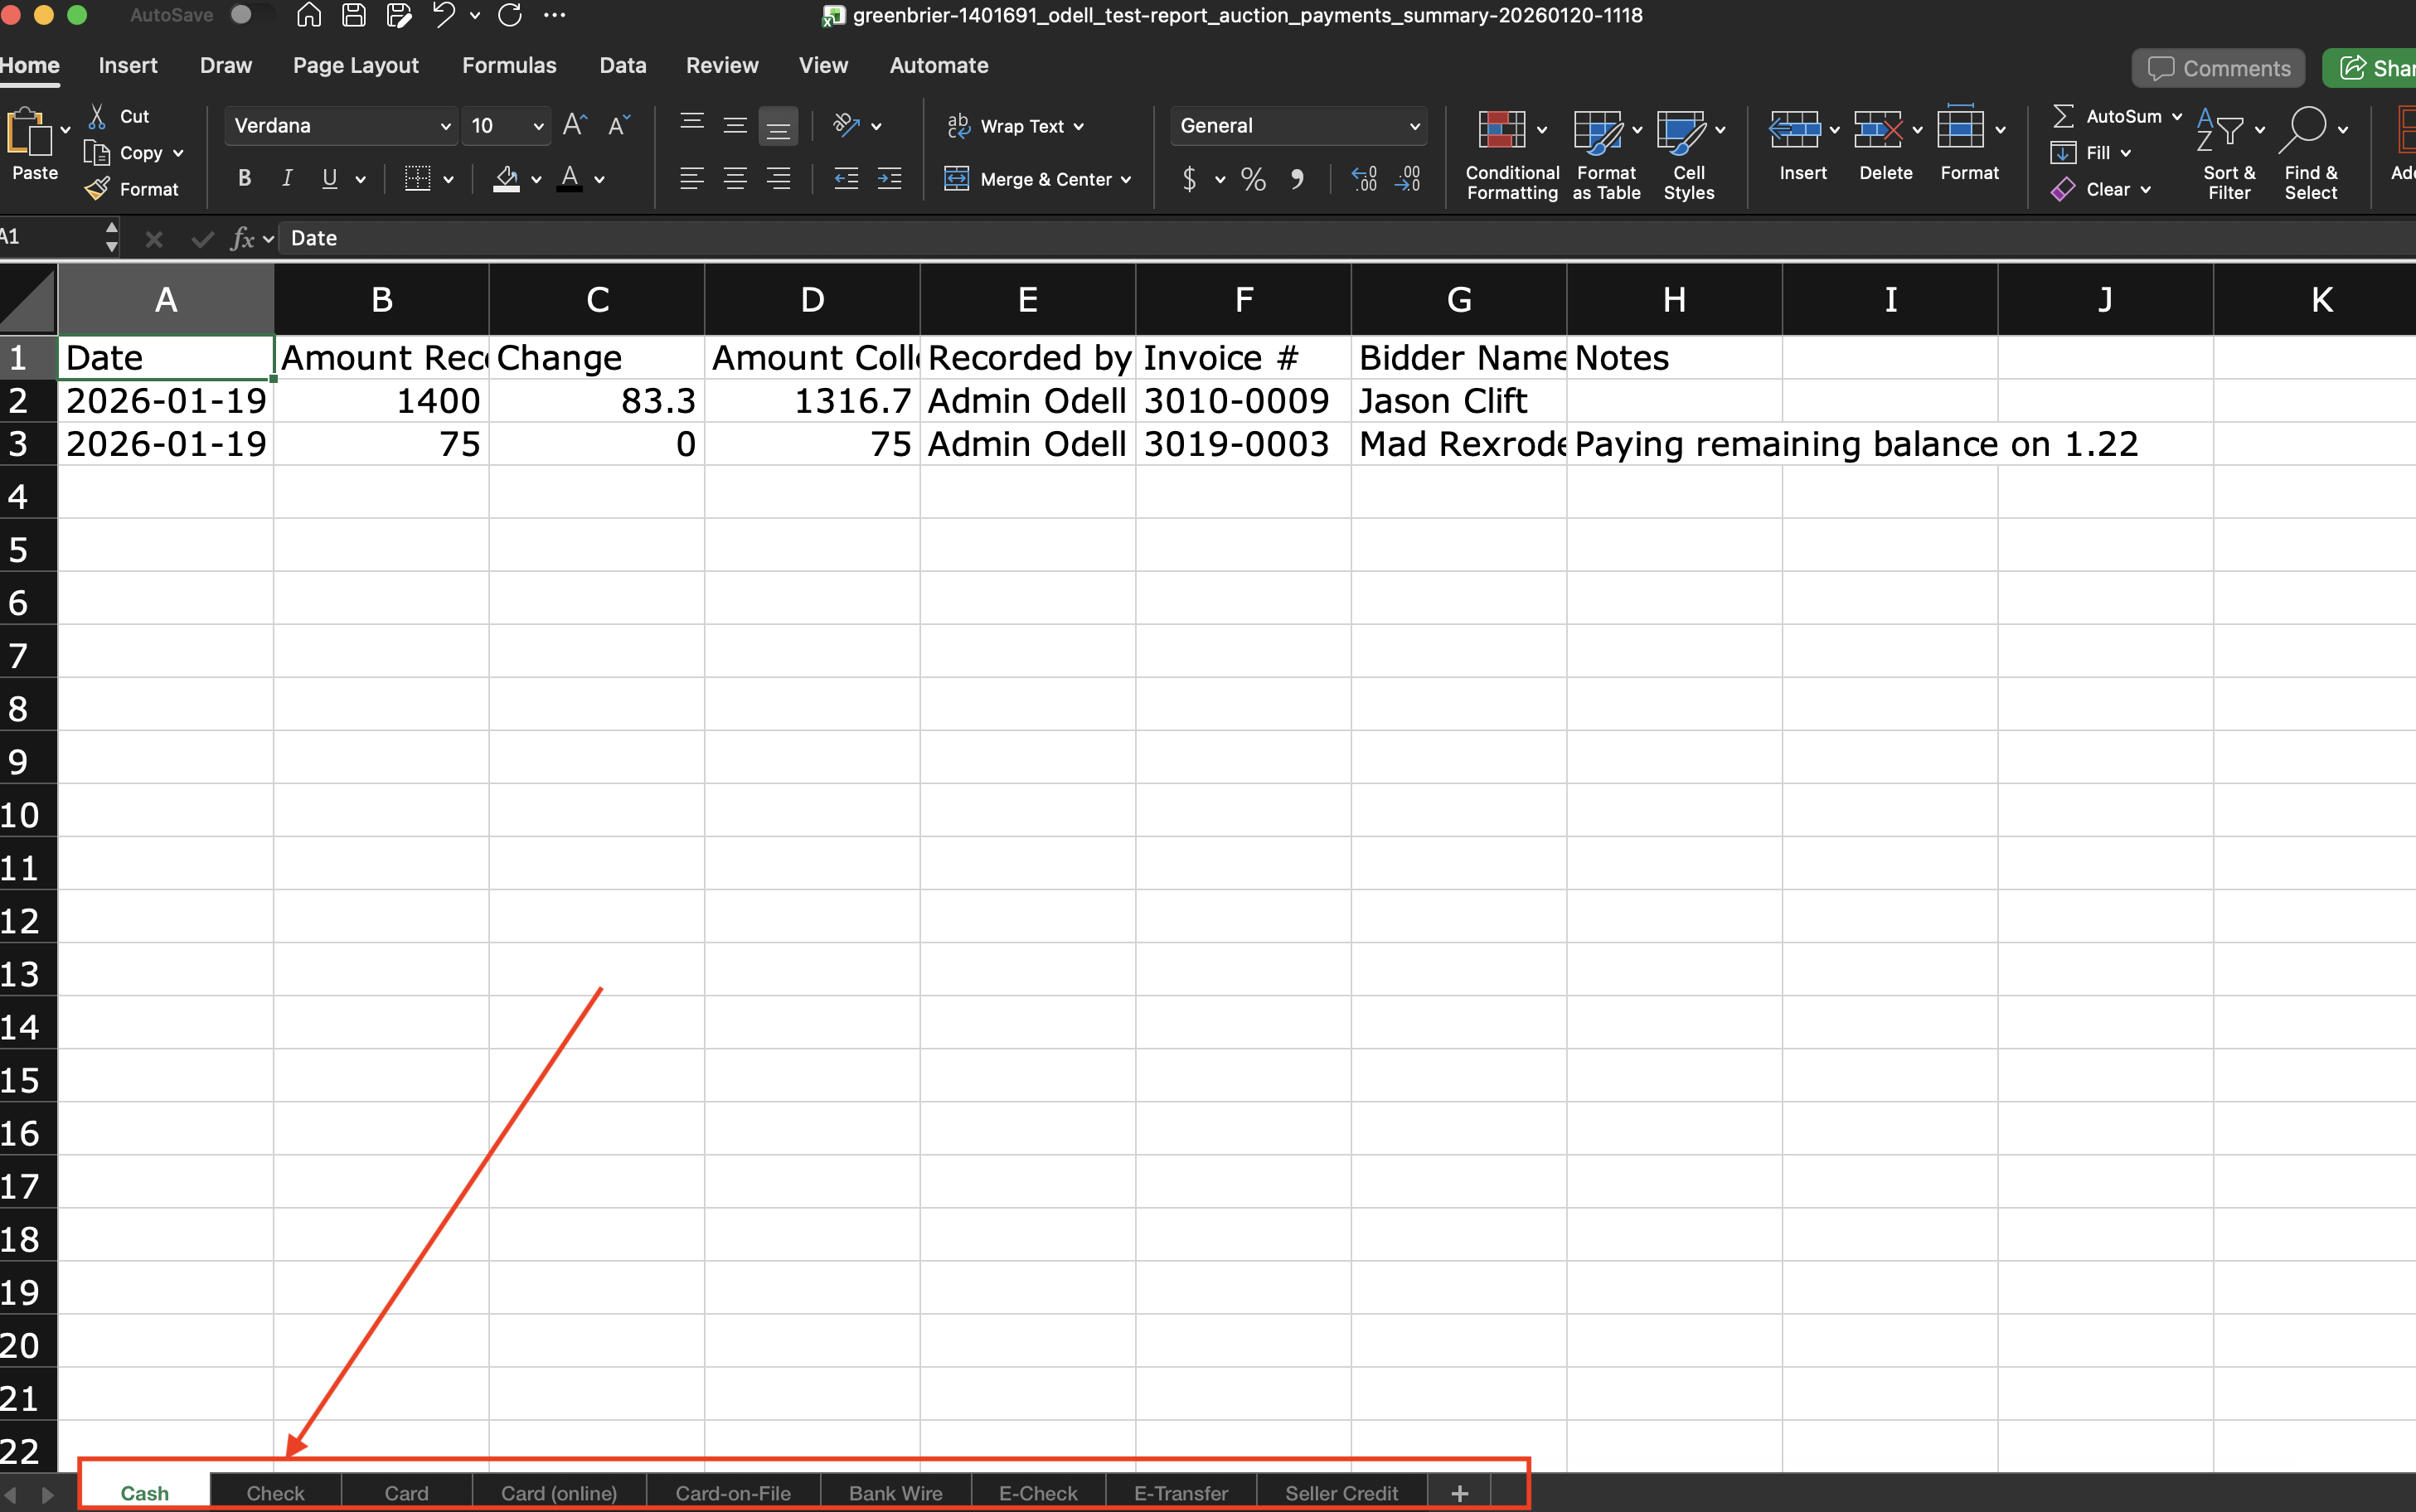Expand the Merge & Center options arrow

tap(1126, 180)
